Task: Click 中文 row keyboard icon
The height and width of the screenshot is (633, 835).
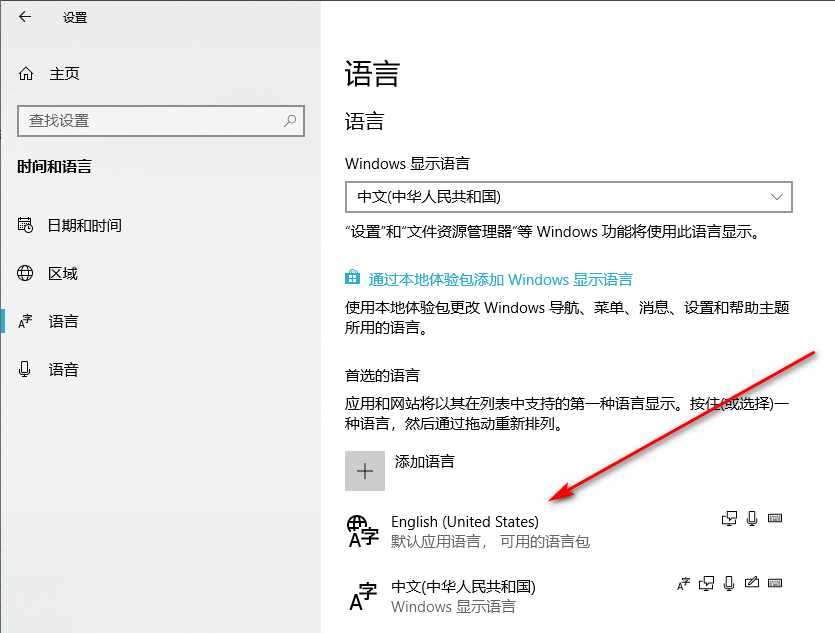Action: 775,583
